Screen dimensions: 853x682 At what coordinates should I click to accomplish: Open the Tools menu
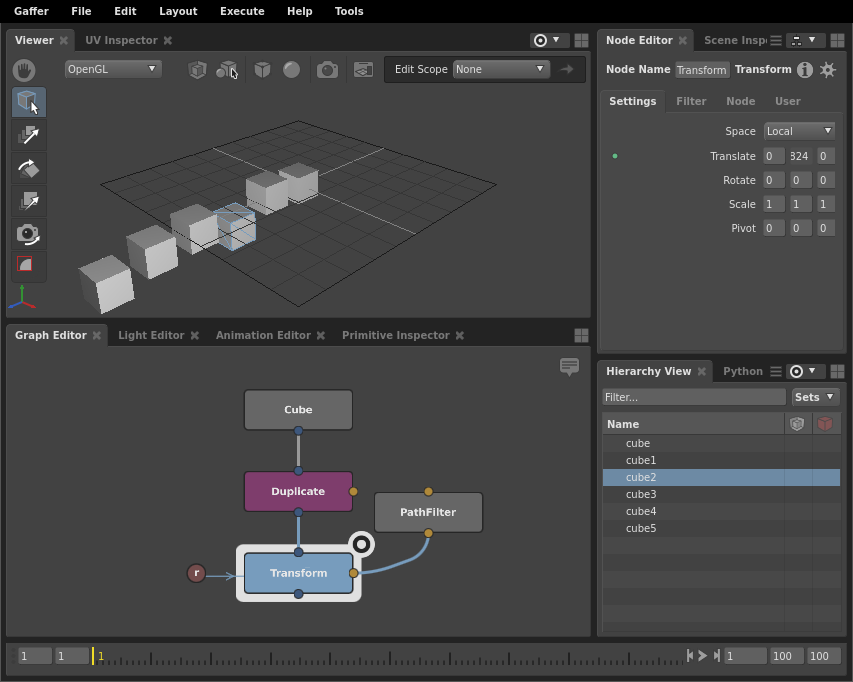click(349, 11)
